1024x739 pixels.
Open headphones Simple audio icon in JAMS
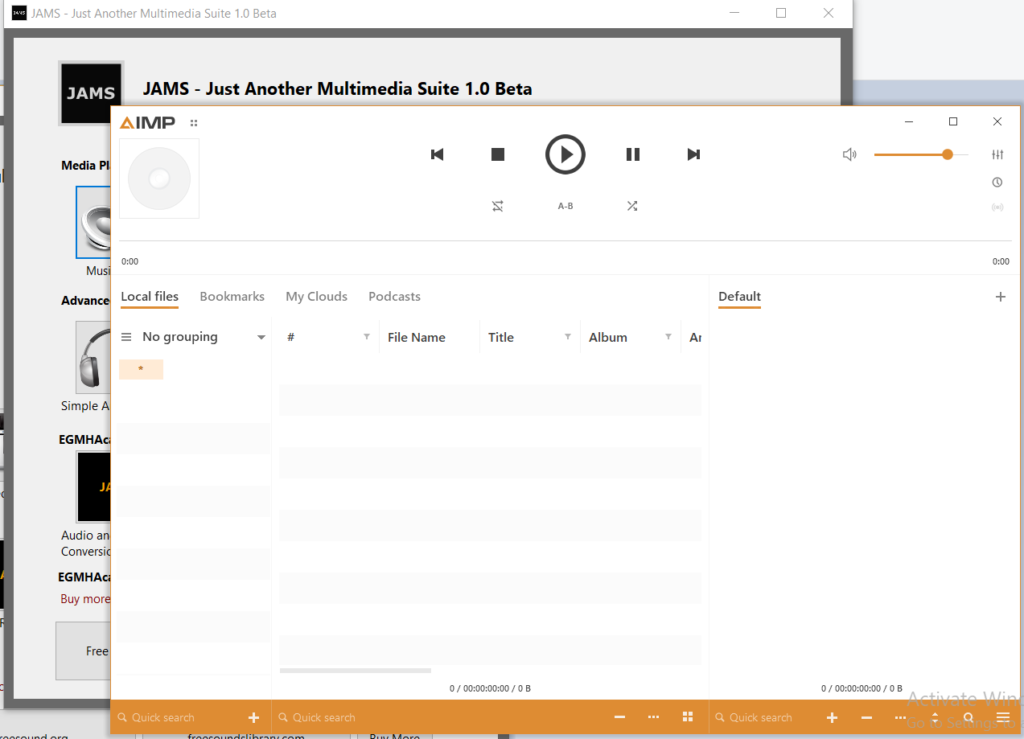(93, 357)
